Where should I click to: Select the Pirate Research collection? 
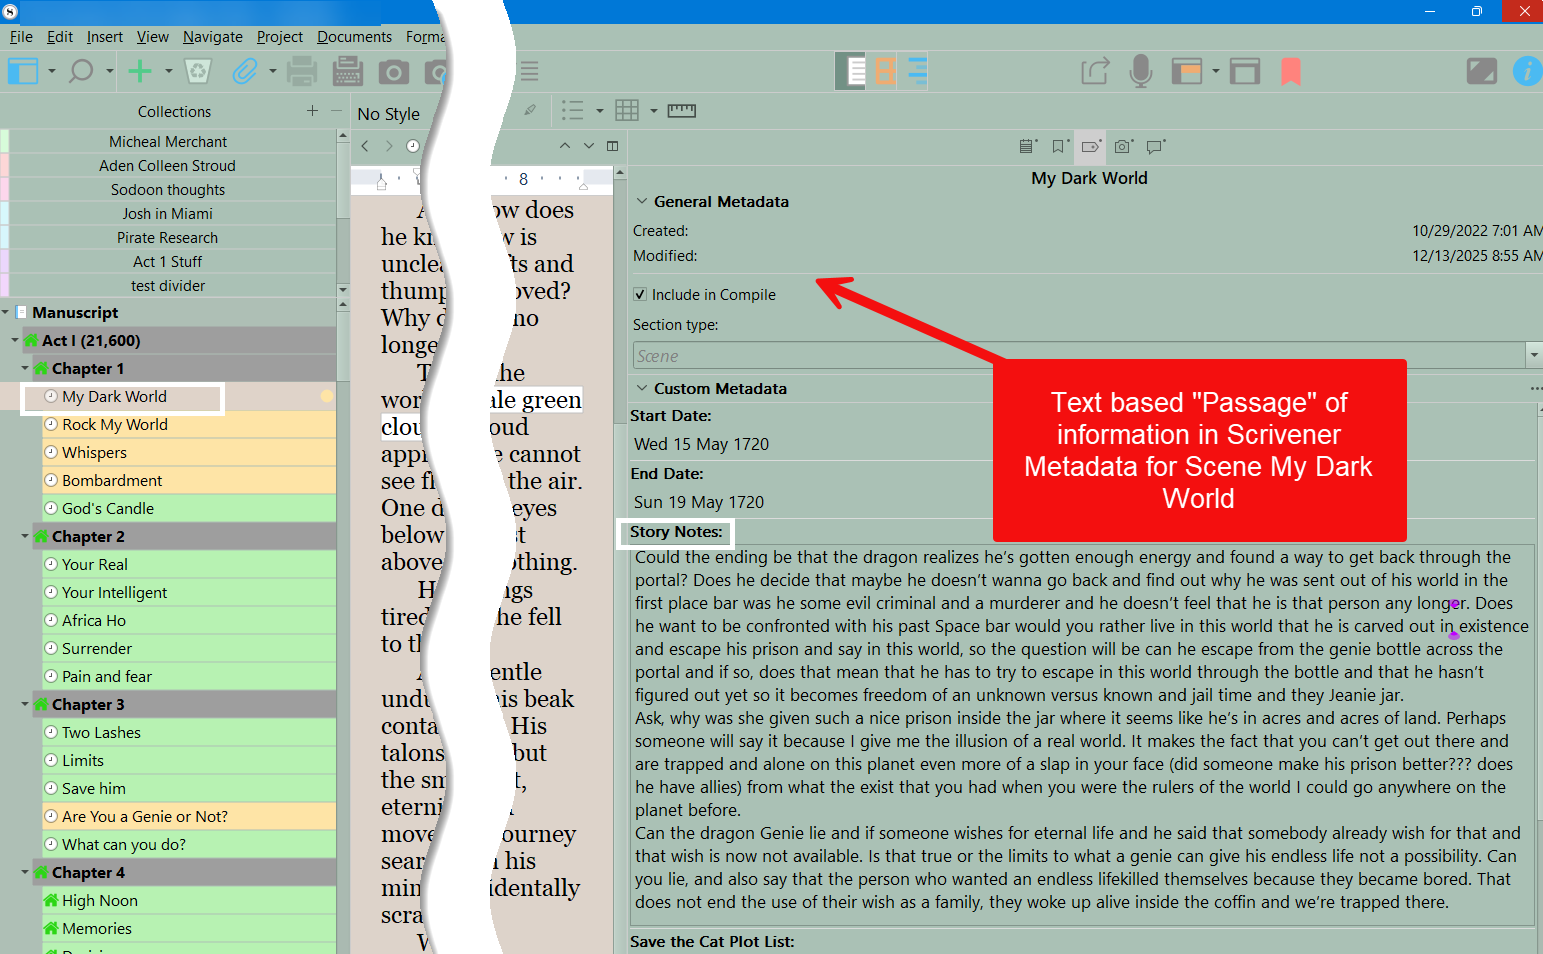tap(167, 238)
